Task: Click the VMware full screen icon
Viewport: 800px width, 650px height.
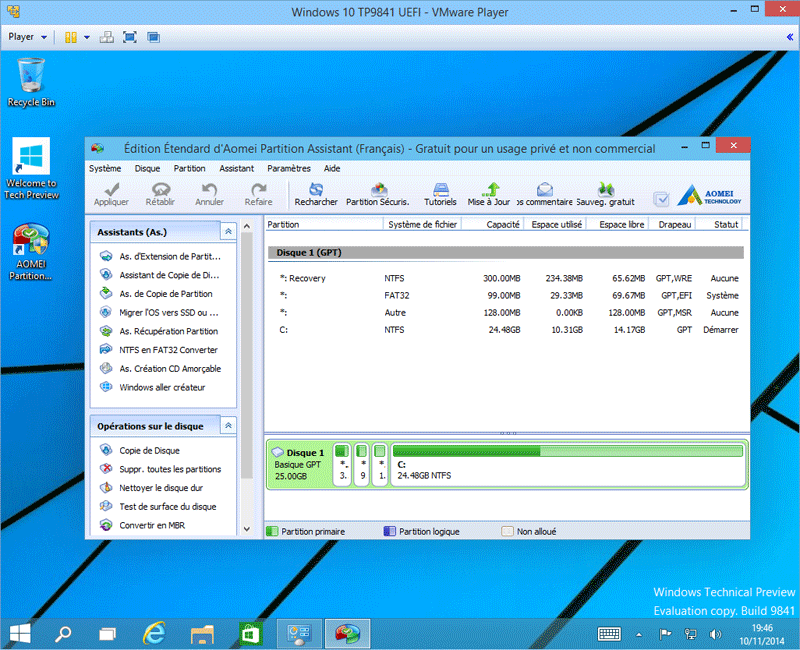Action: 130,37
